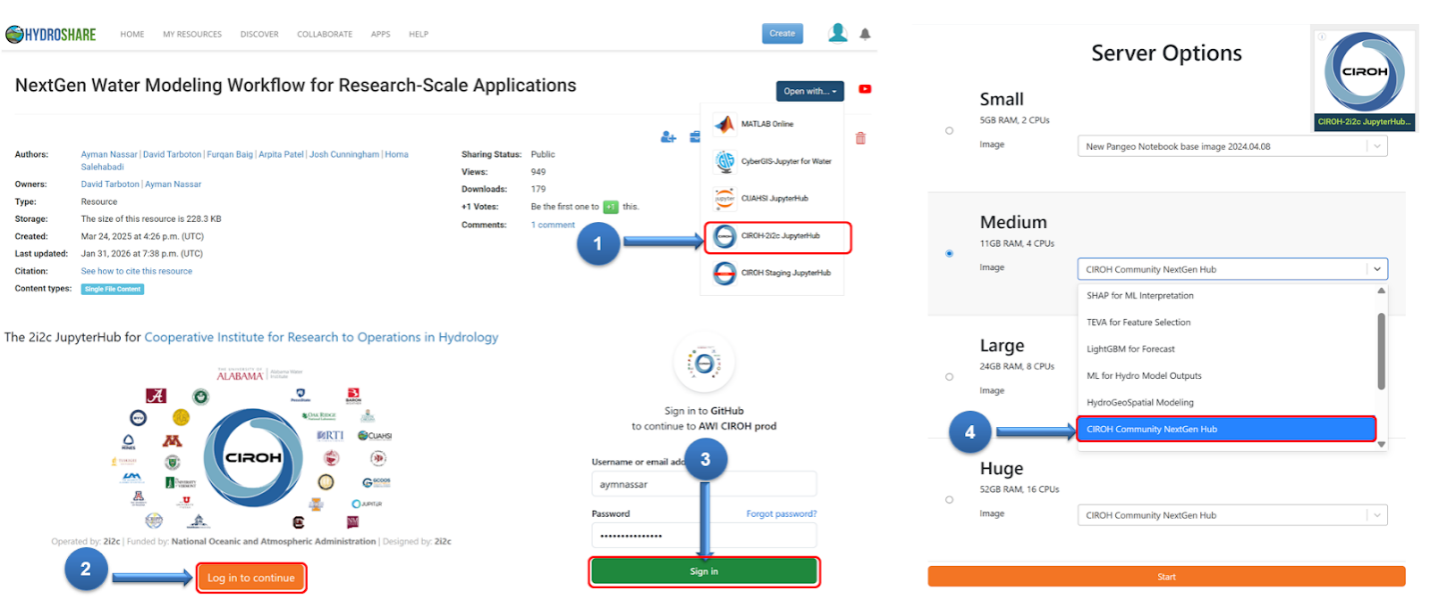Image resolution: width=1430 pixels, height=611 pixels.
Task: Expand the Open with dropdown
Action: point(809,91)
